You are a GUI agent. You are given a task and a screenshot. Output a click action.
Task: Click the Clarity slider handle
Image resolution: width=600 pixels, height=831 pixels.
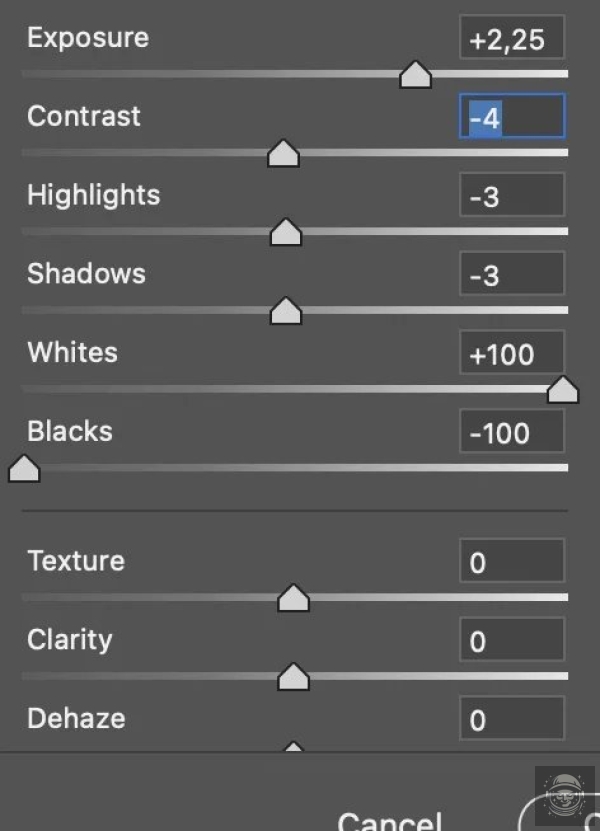coord(293,677)
